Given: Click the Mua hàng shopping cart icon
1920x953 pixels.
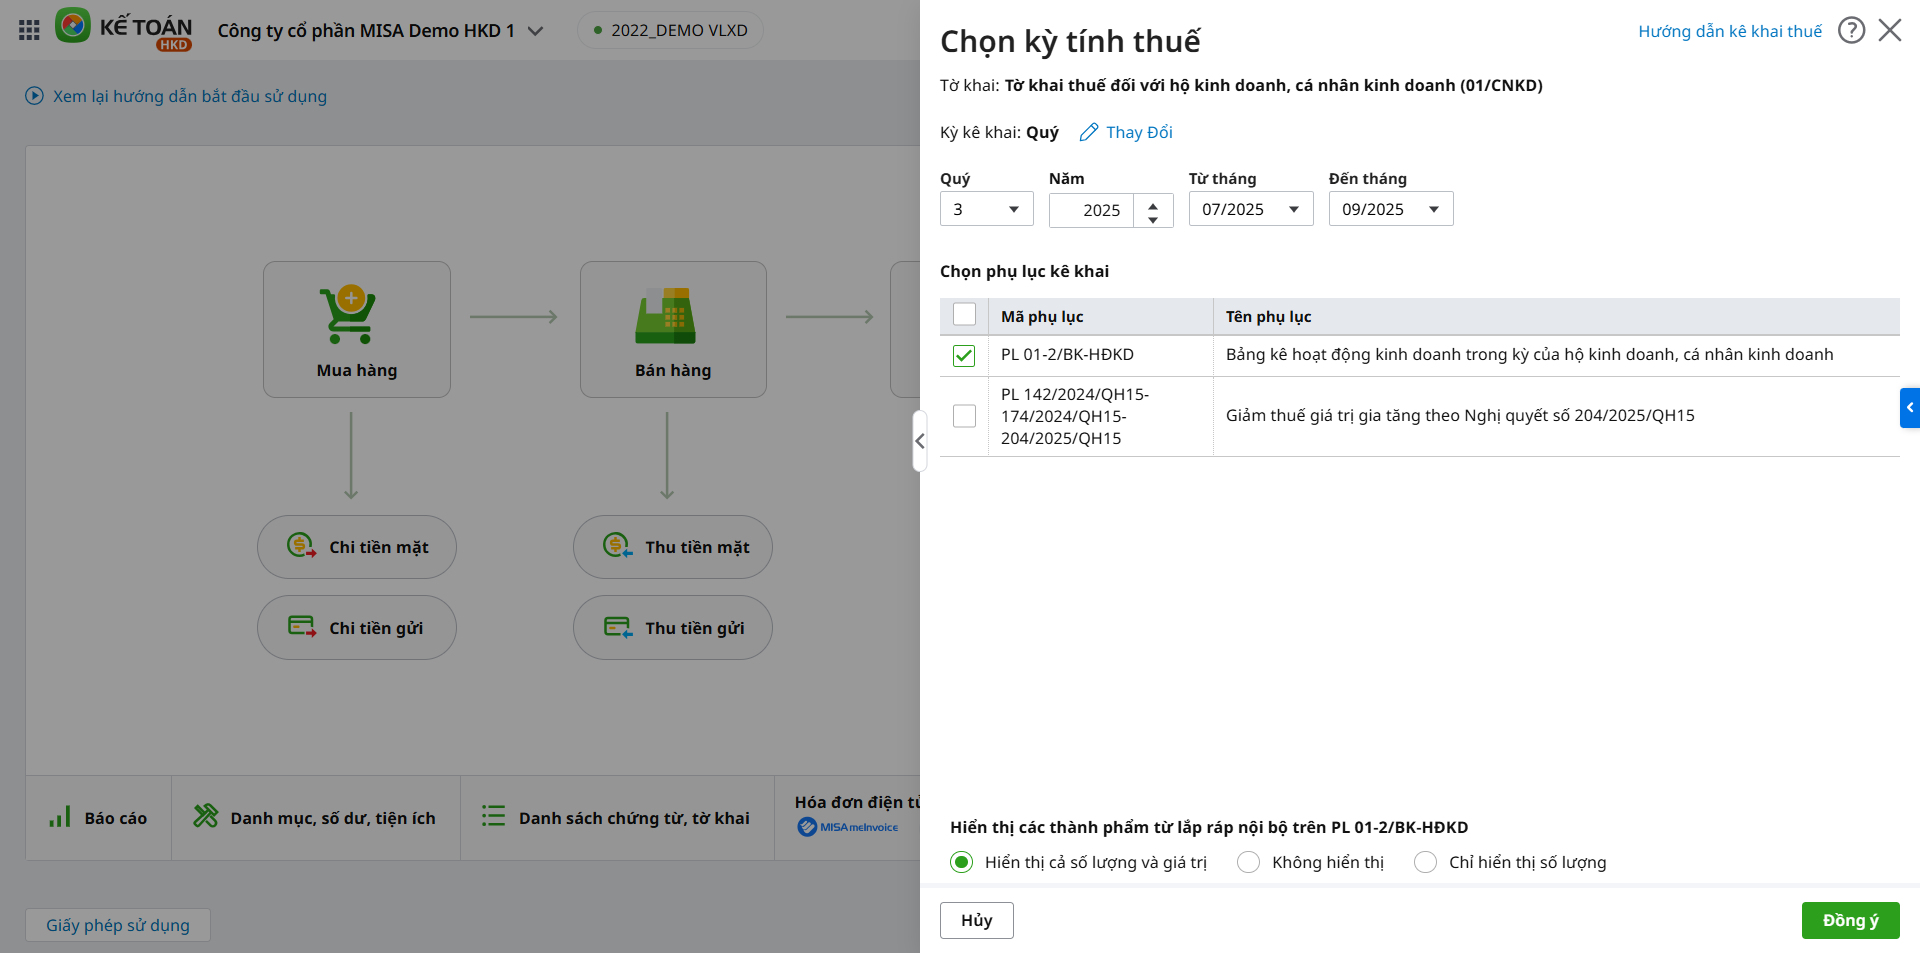Looking at the screenshot, I should (x=348, y=315).
